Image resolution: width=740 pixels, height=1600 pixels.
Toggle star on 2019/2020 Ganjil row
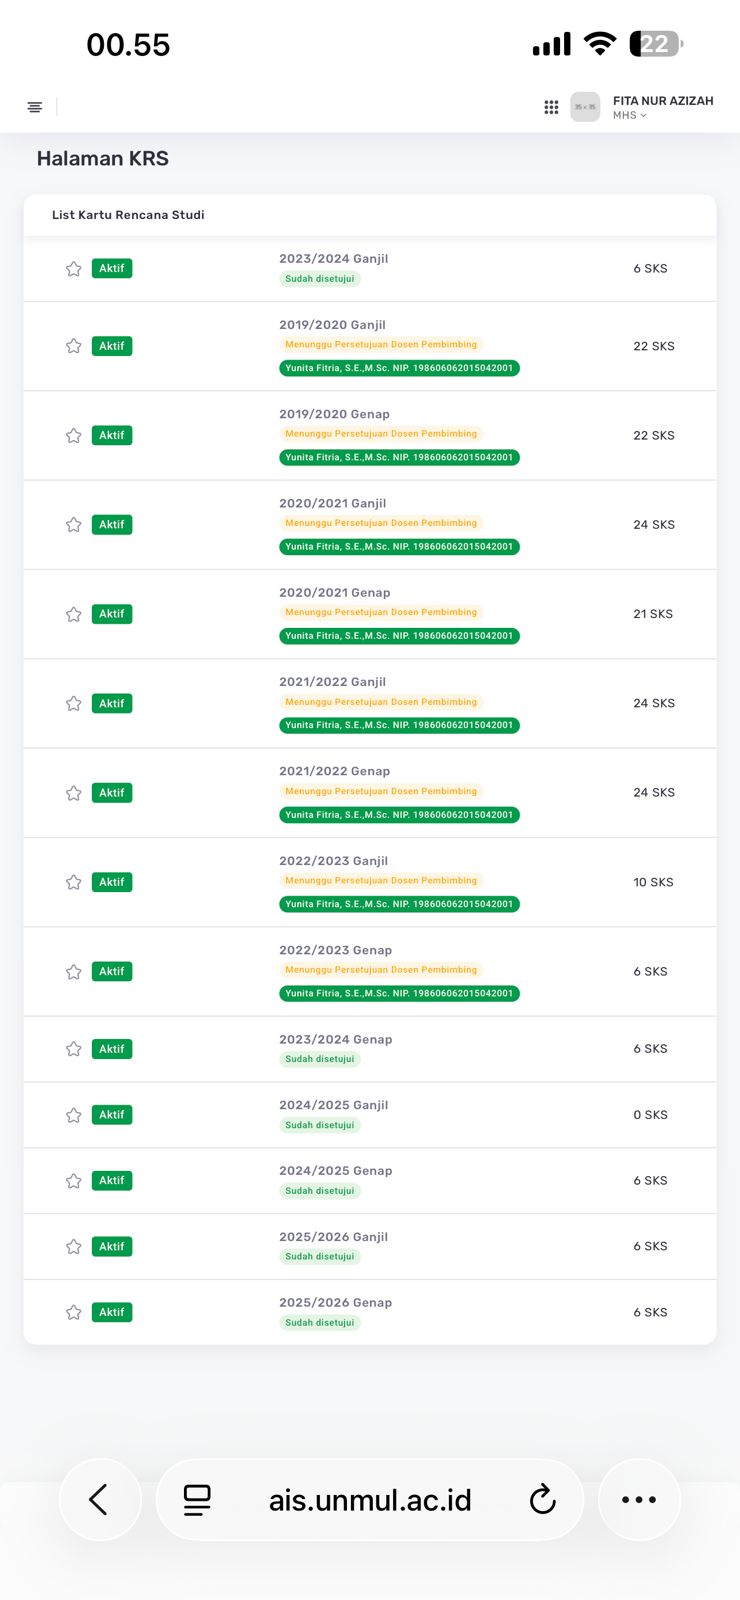[x=74, y=346]
